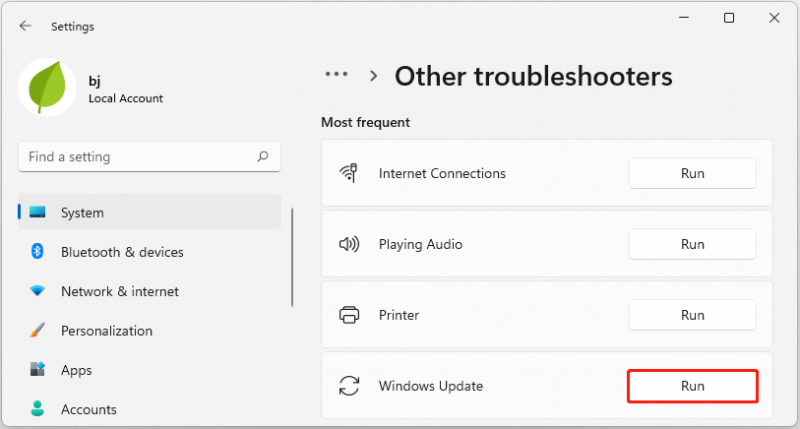Click the Network wifi icon in sidebar
800x429 pixels.
(37, 291)
